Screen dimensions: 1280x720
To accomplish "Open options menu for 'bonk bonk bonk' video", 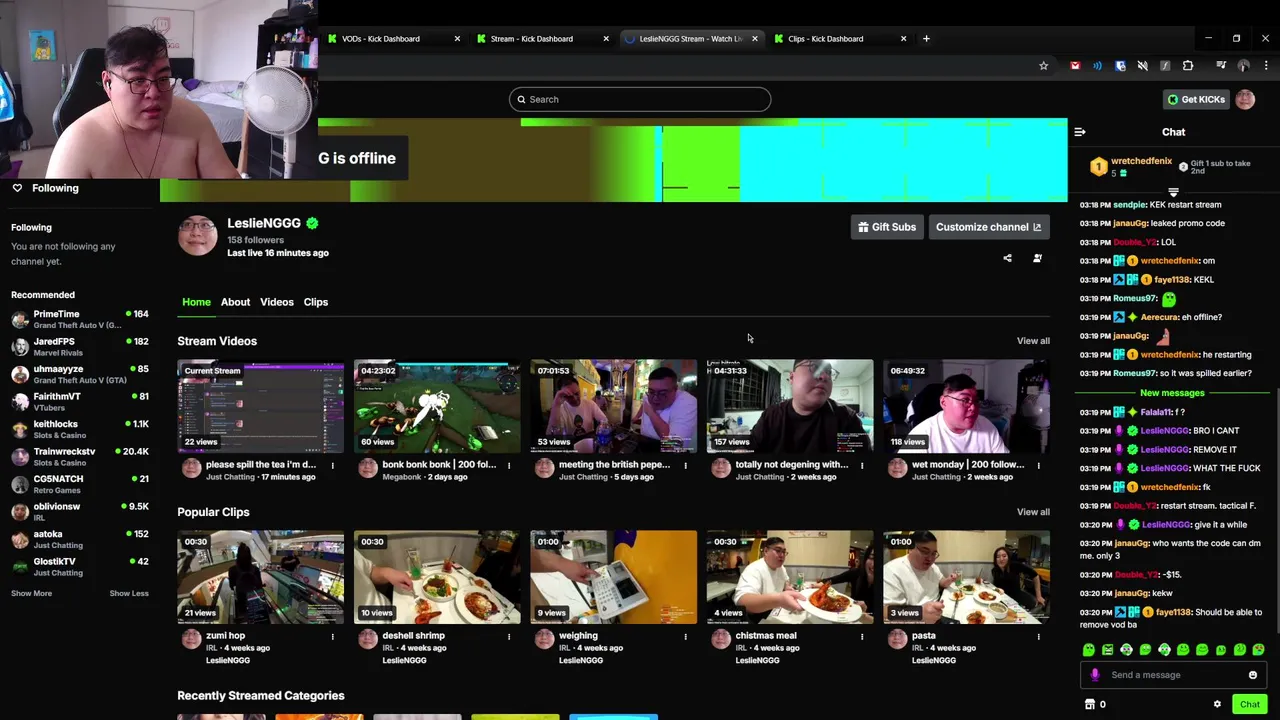I will click(x=508, y=465).
